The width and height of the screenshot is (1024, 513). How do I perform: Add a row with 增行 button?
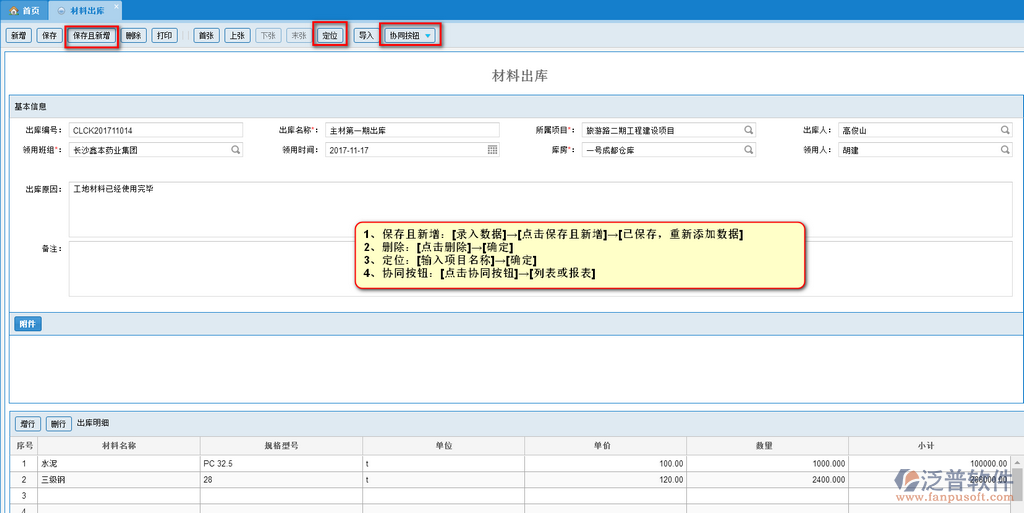[28, 423]
